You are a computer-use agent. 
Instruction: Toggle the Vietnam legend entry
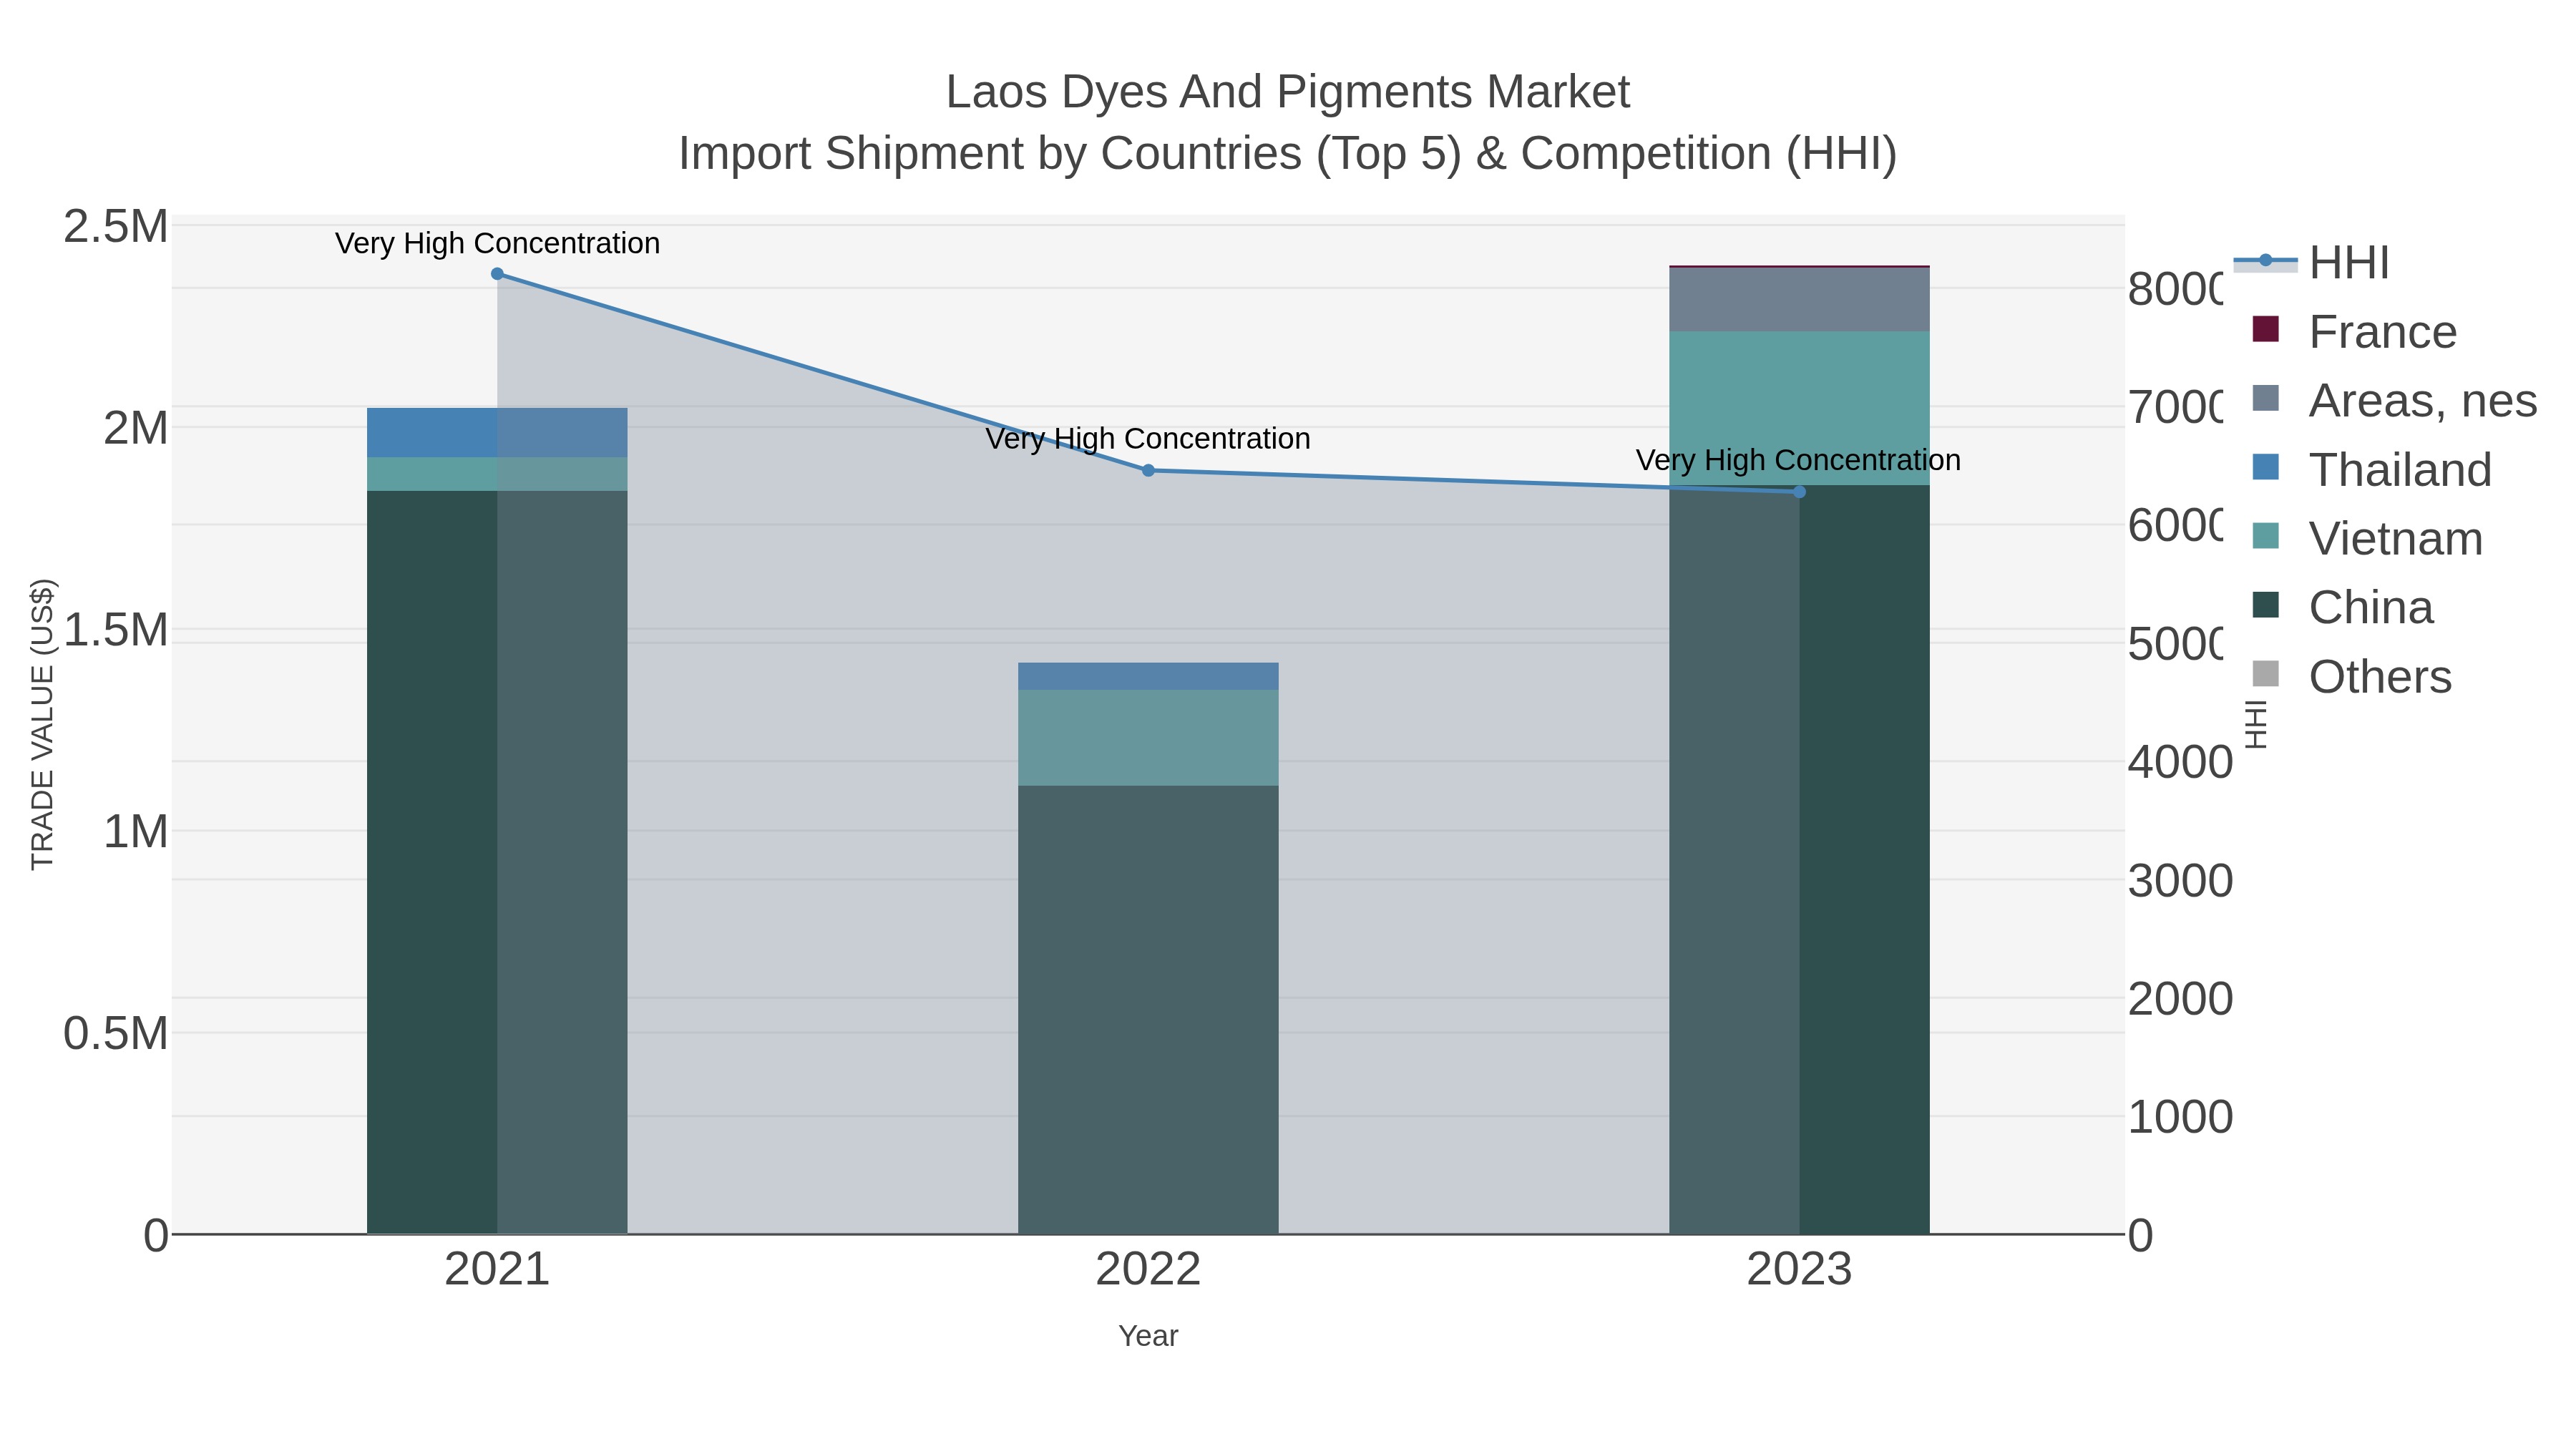(2367, 539)
